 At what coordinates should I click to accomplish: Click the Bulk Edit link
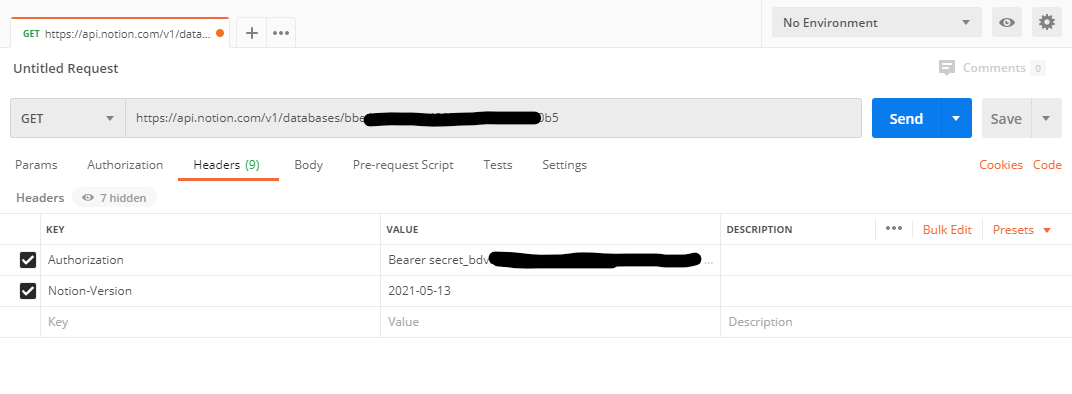click(947, 230)
